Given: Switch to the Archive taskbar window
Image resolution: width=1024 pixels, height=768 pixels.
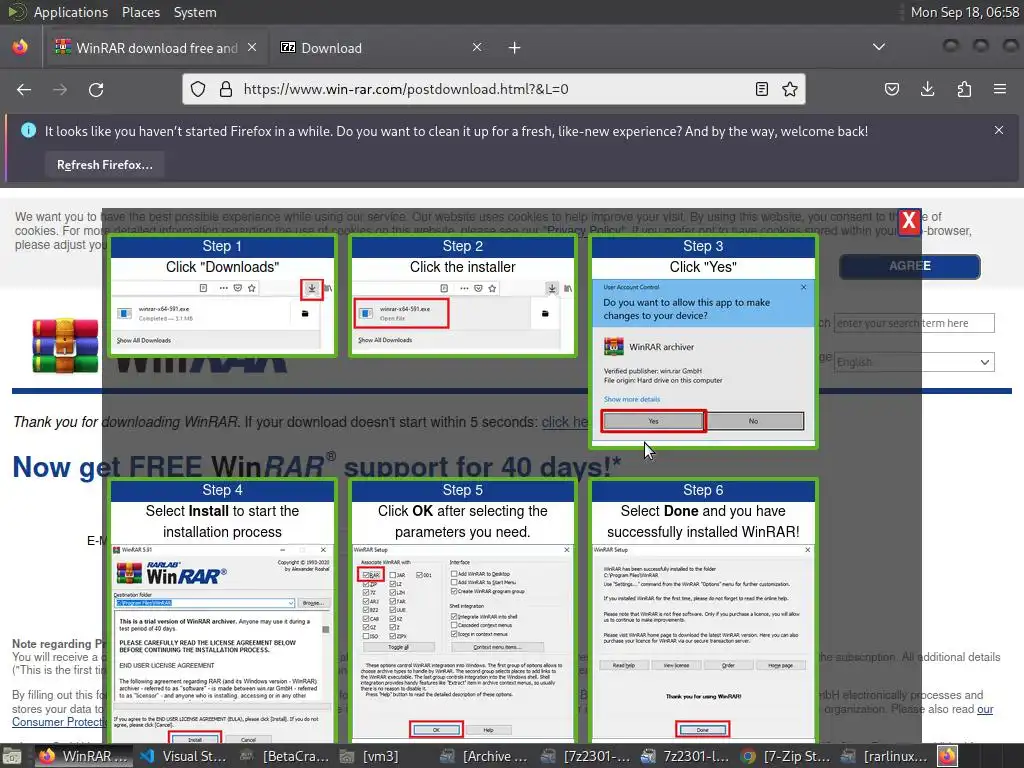Looking at the screenshot, I should point(483,756).
